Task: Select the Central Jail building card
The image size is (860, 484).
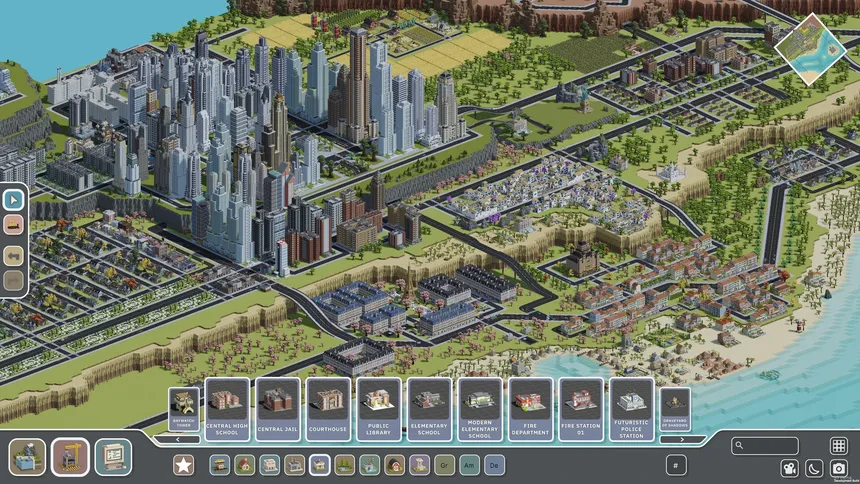Action: coord(278,409)
